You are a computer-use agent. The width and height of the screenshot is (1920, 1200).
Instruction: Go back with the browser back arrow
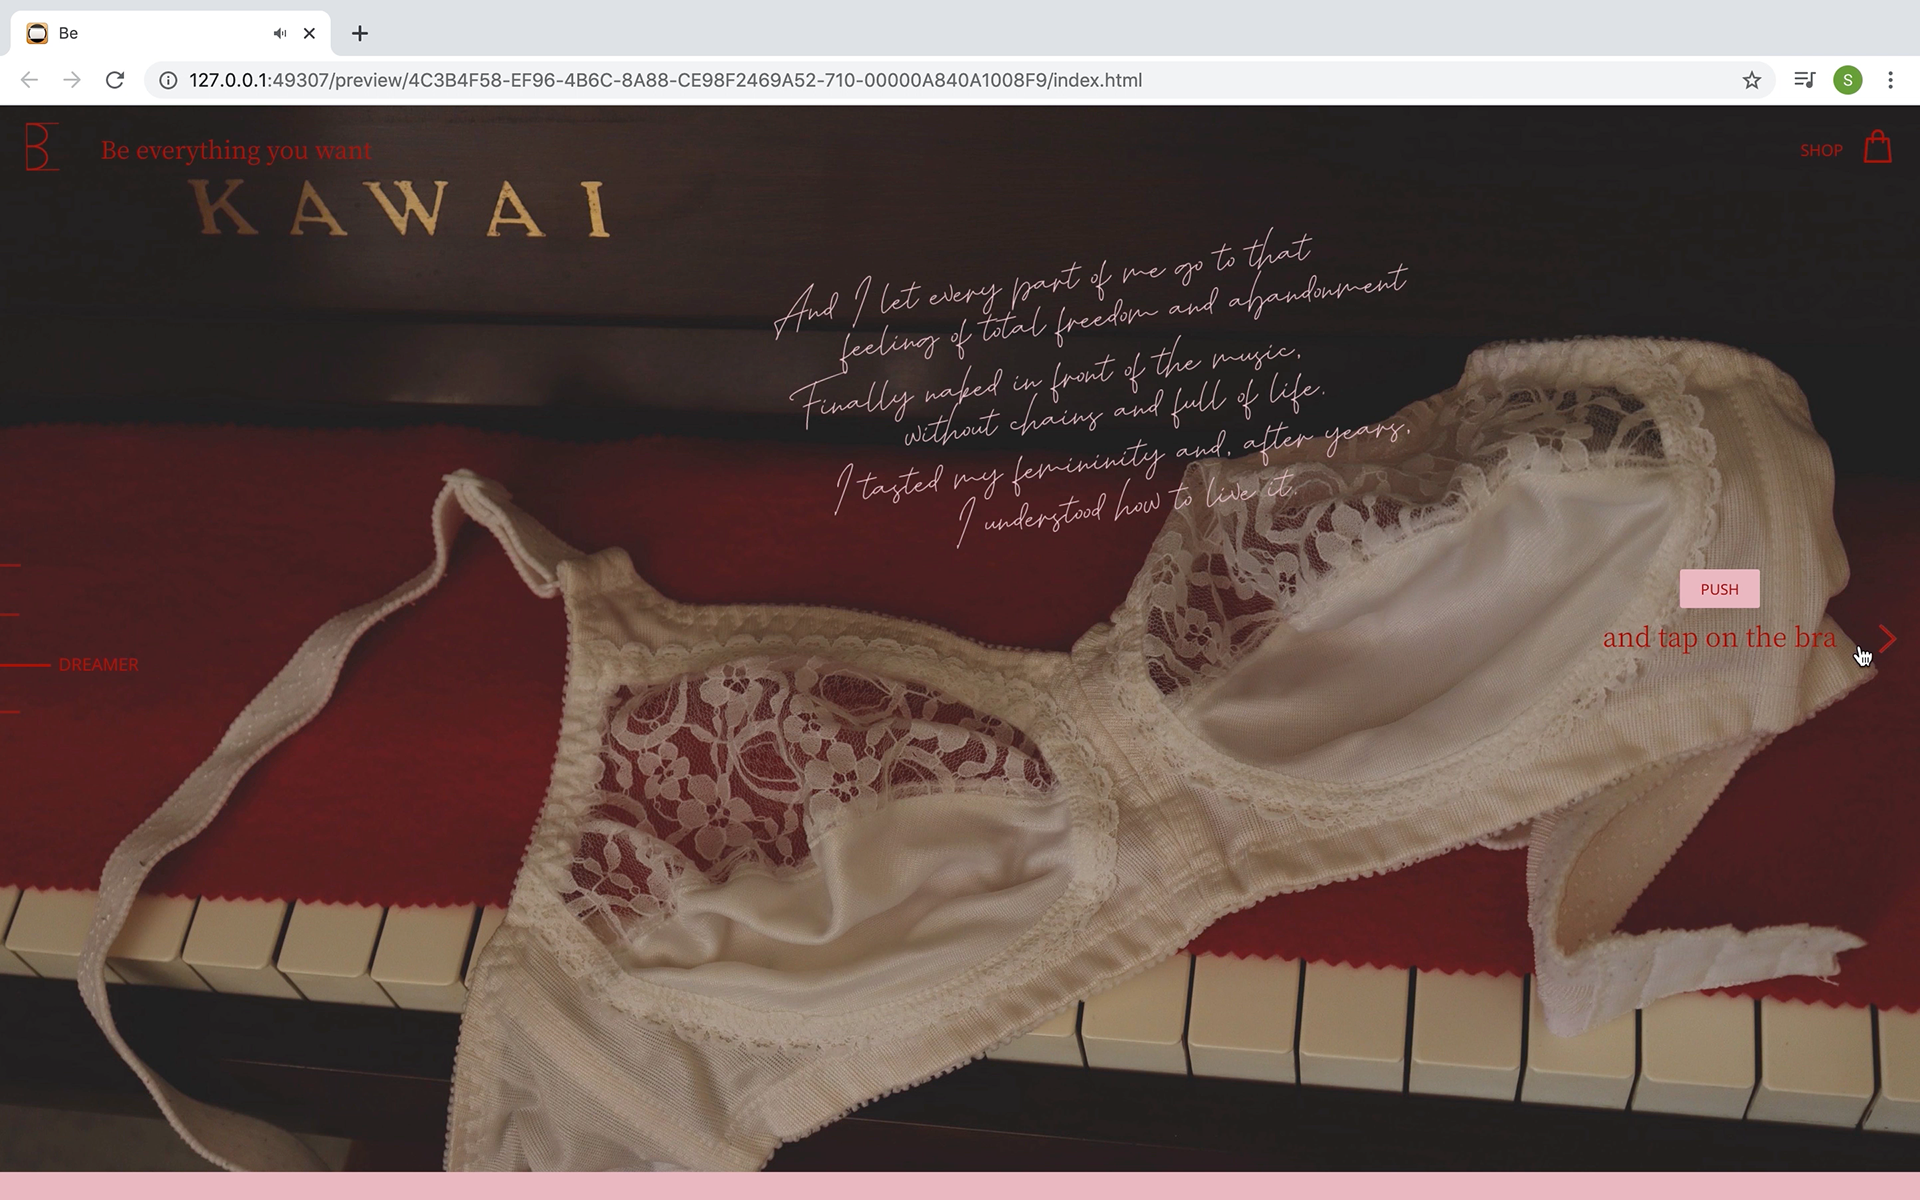[x=29, y=80]
